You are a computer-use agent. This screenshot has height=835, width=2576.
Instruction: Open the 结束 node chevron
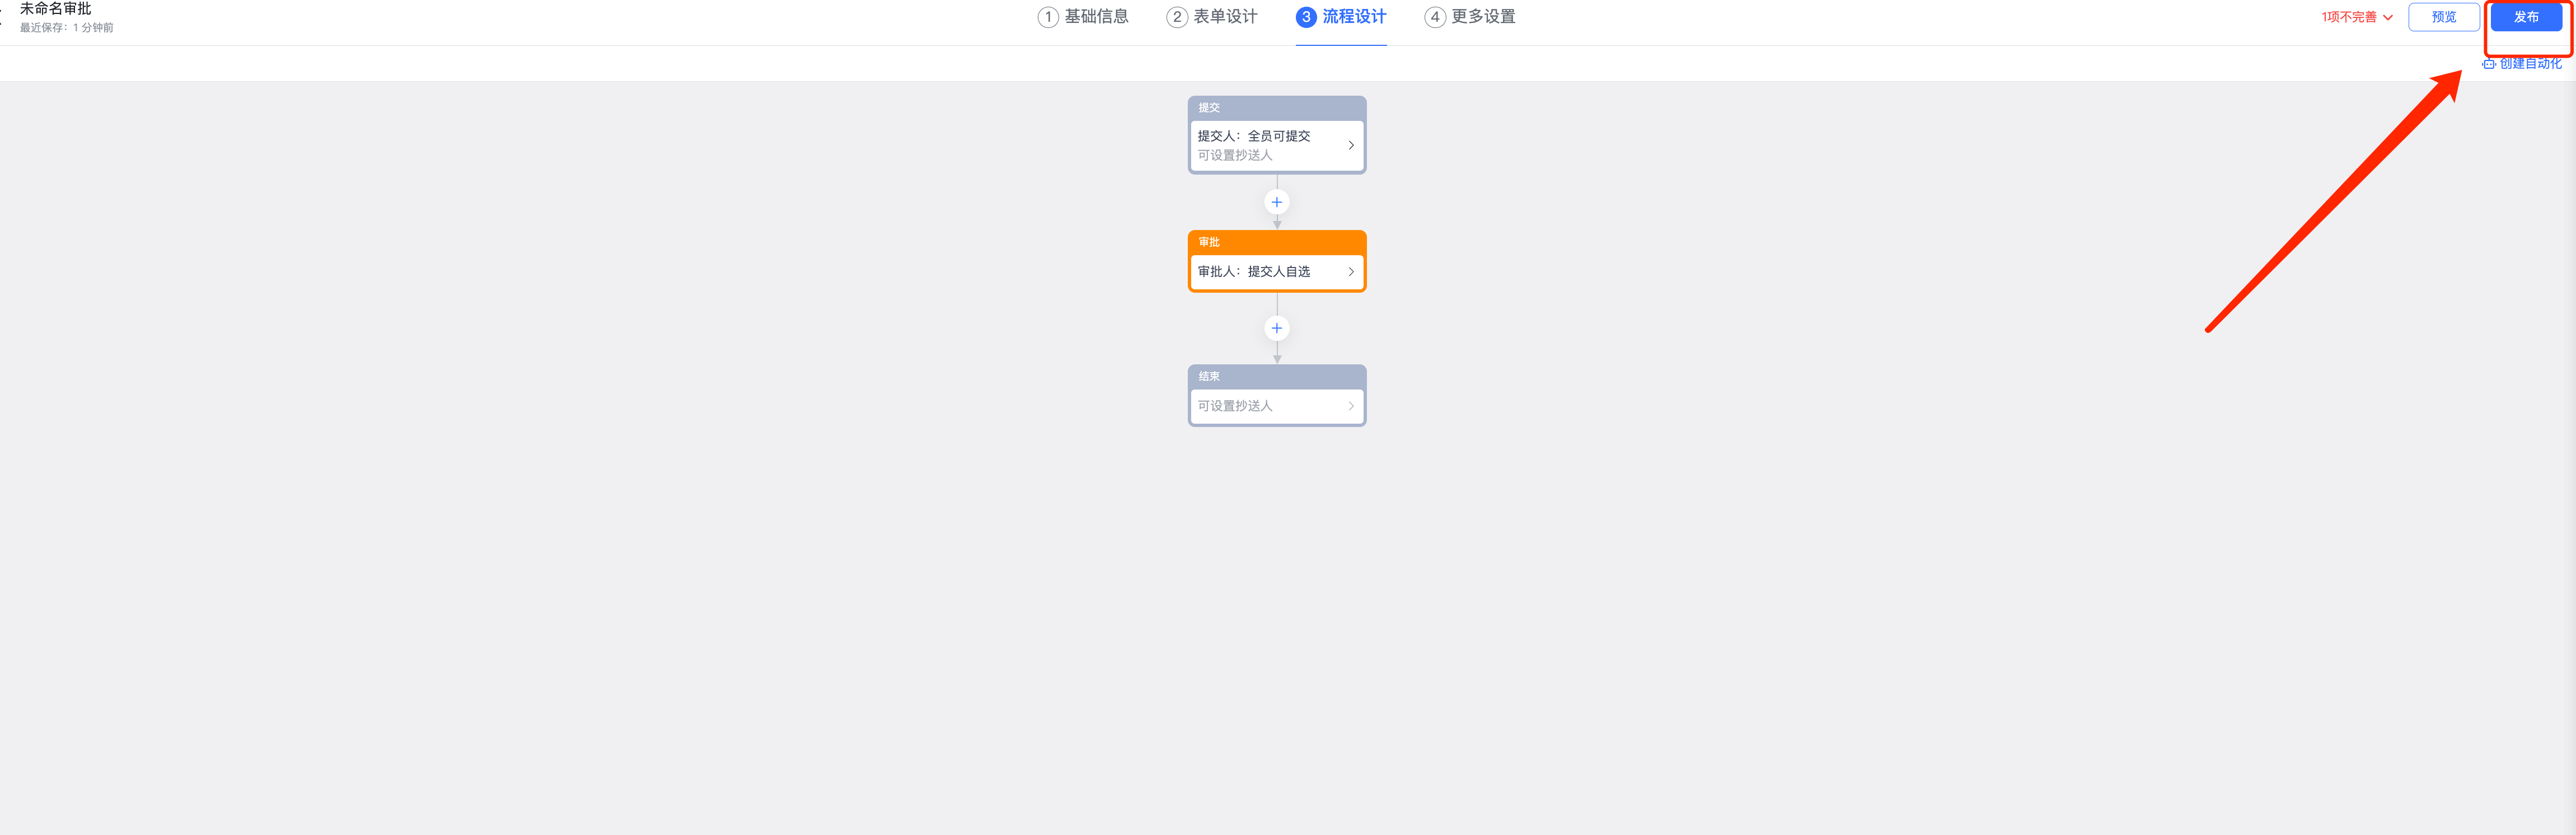click(x=1351, y=406)
